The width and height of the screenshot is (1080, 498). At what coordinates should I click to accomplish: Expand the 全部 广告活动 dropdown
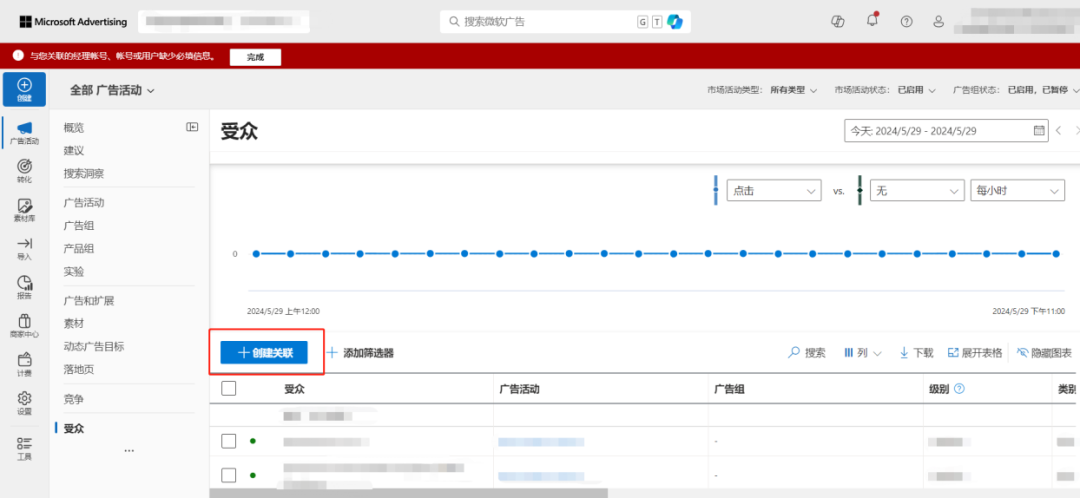click(112, 90)
